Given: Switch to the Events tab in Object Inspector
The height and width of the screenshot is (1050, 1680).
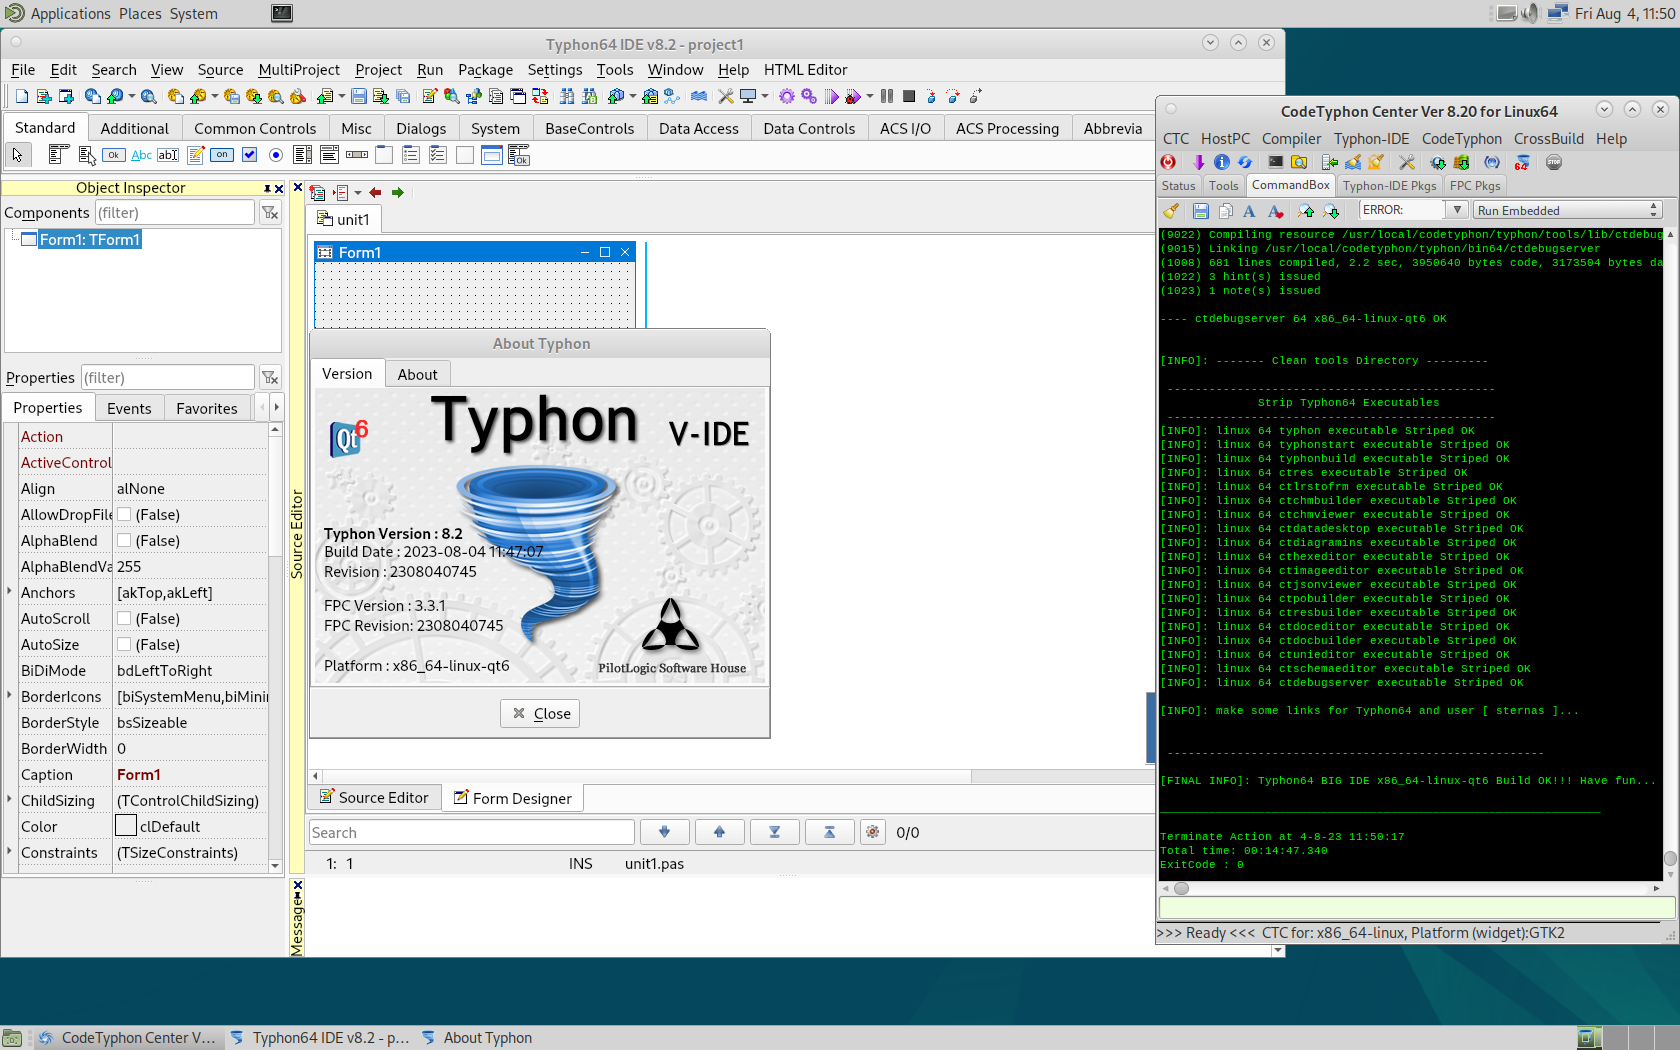Looking at the screenshot, I should 129,408.
